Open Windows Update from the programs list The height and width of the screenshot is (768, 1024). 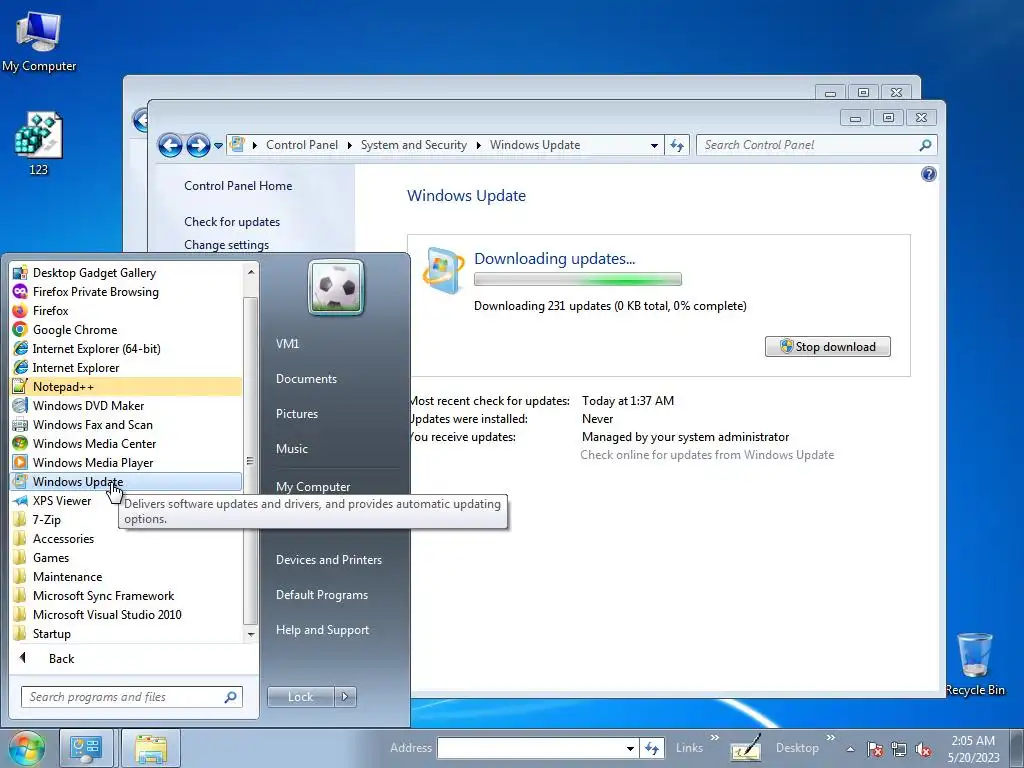pyautogui.click(x=126, y=481)
